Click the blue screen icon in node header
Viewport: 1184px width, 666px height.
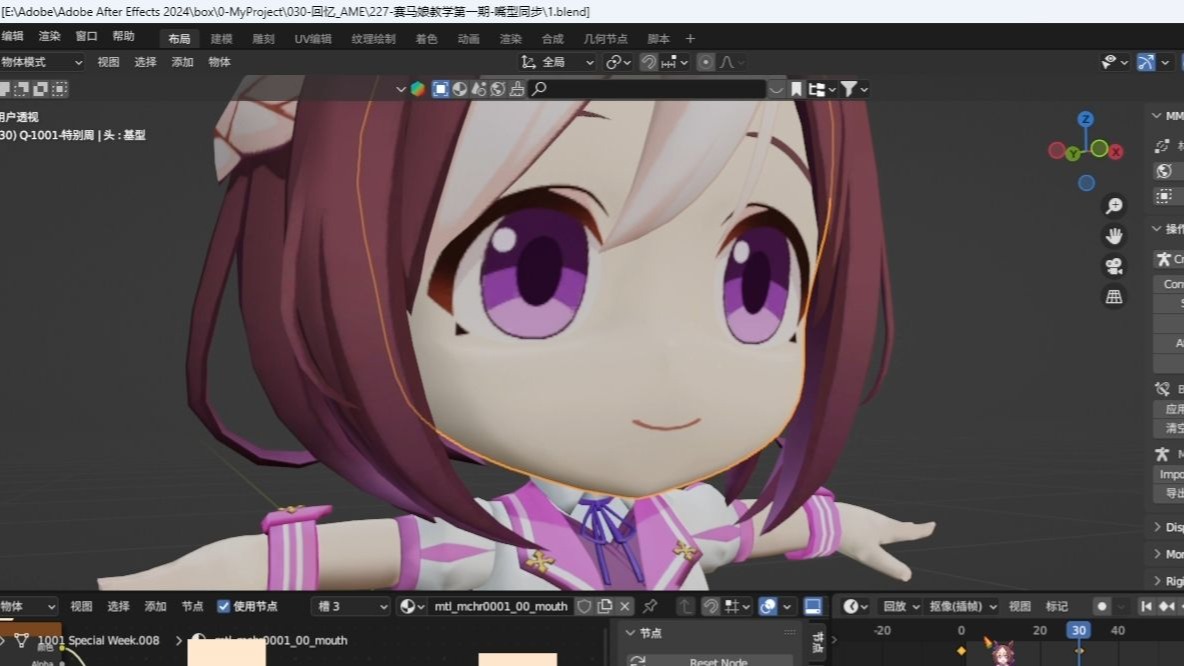coord(813,606)
